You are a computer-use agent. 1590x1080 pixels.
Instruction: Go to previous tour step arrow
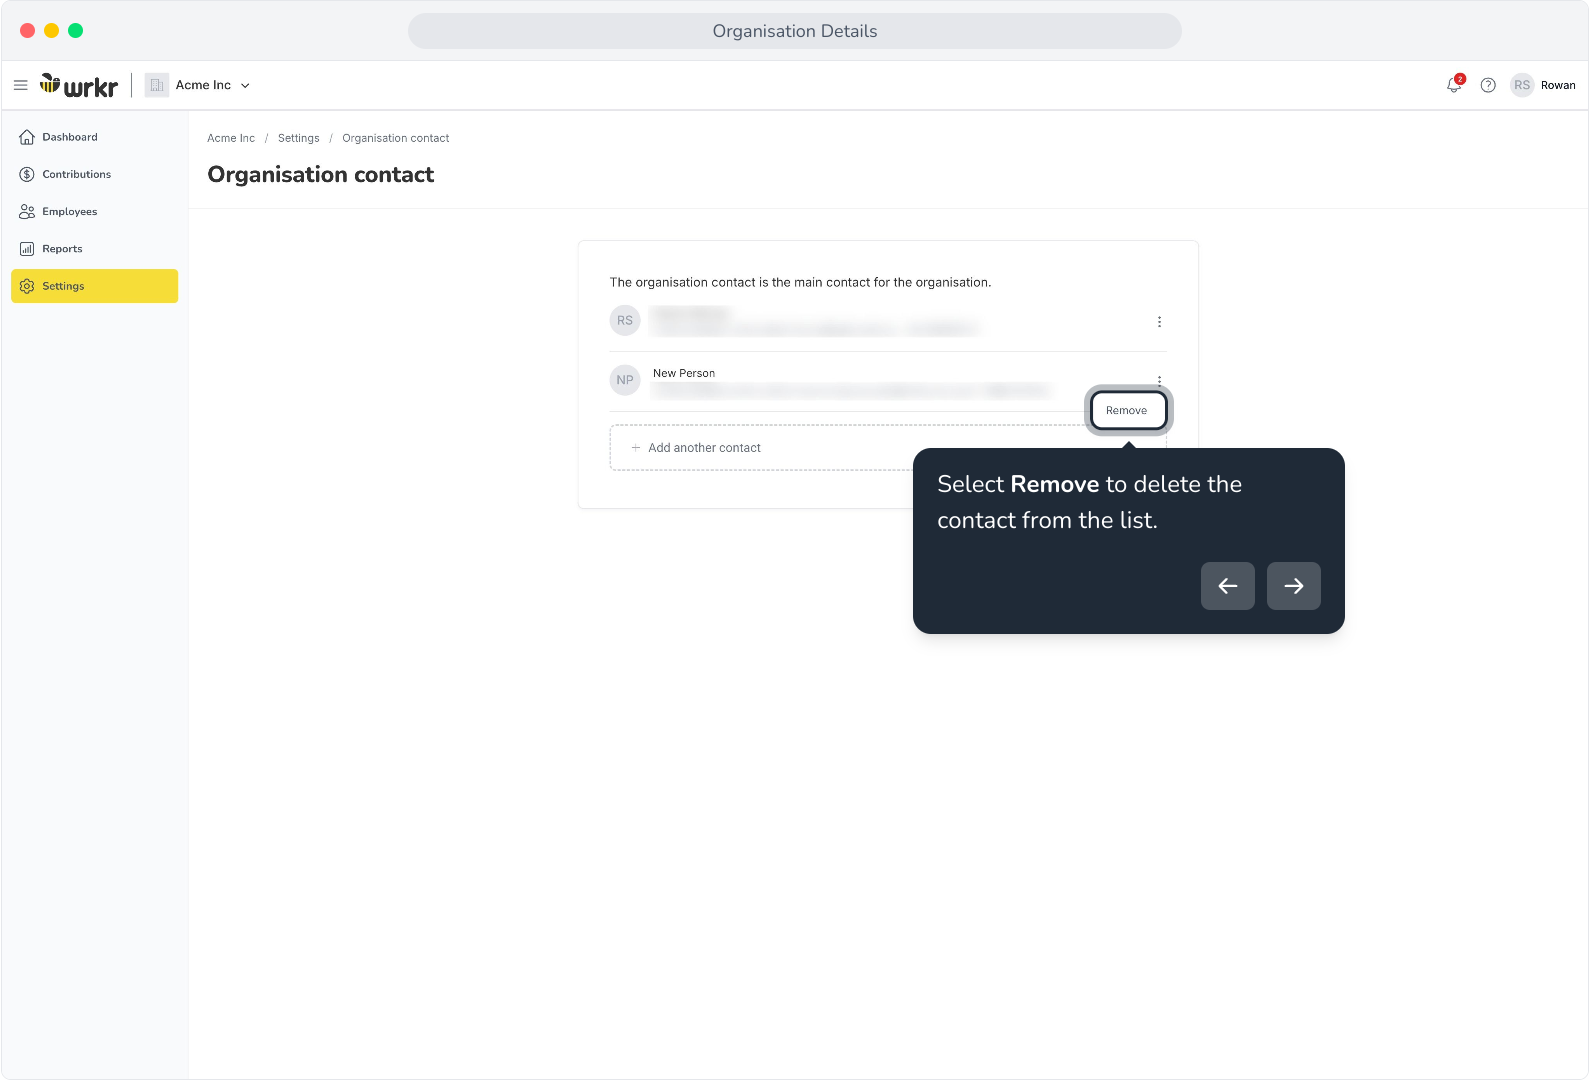pos(1228,586)
